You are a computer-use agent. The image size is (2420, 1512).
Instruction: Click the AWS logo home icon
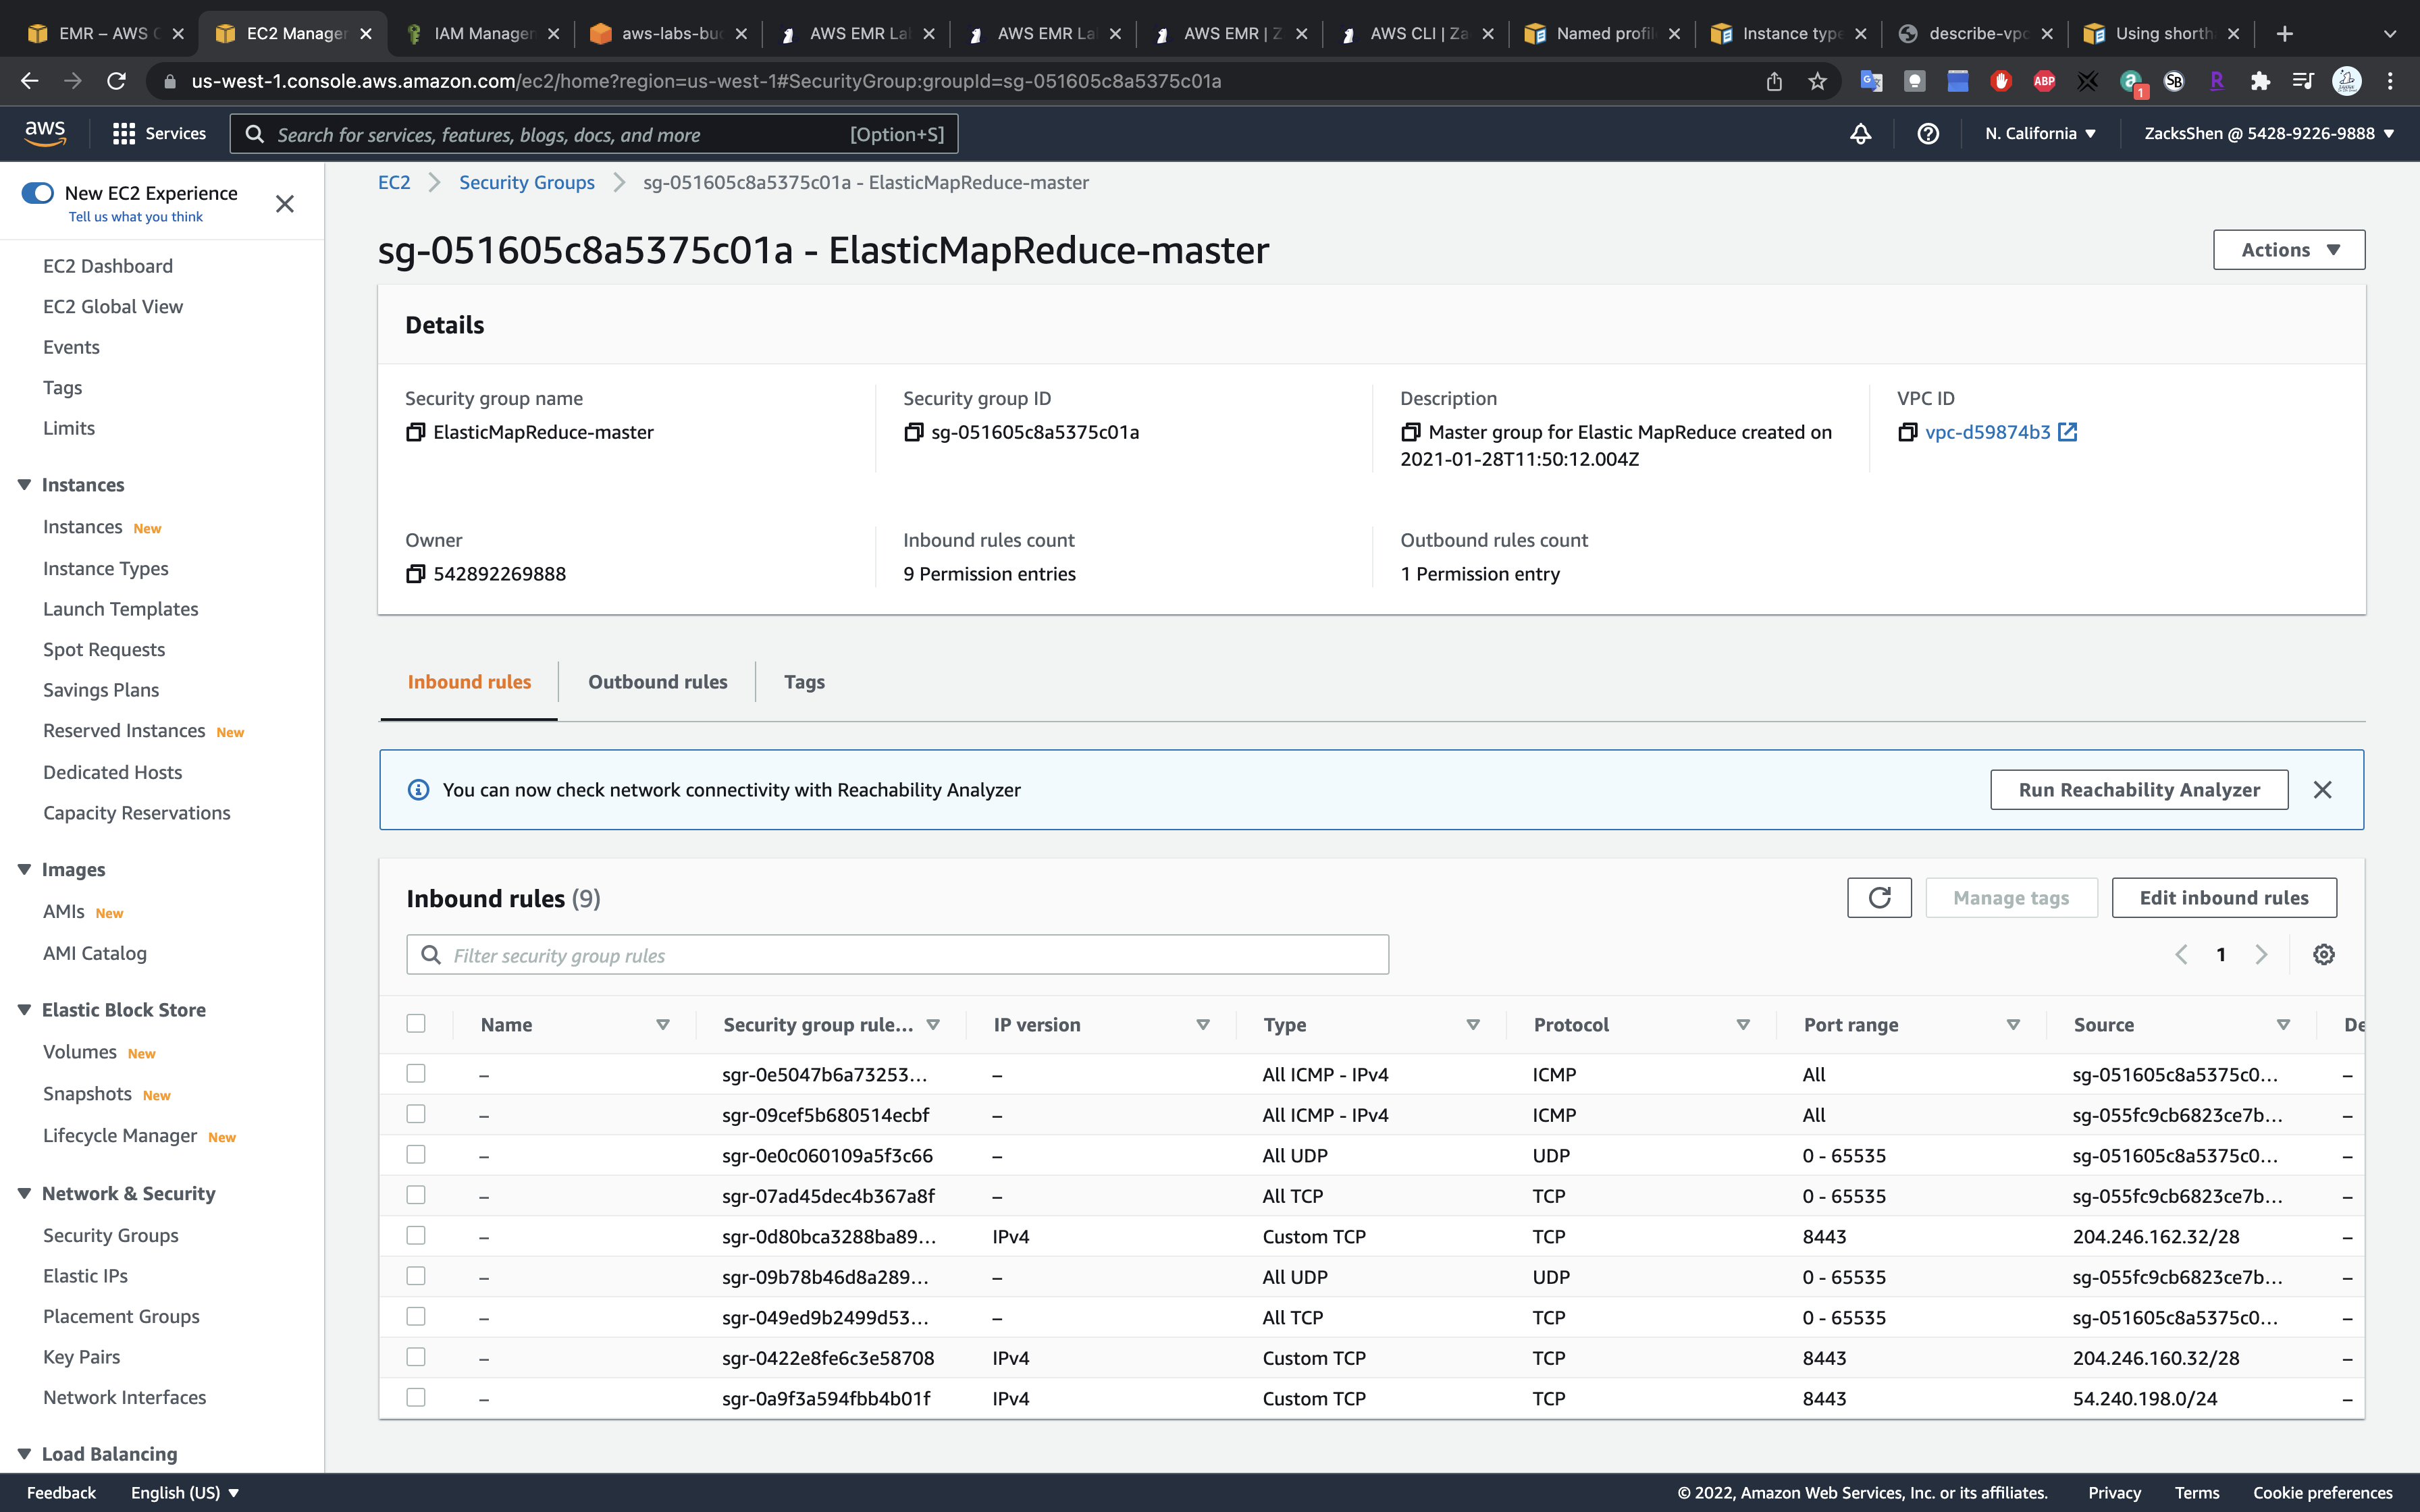[45, 134]
